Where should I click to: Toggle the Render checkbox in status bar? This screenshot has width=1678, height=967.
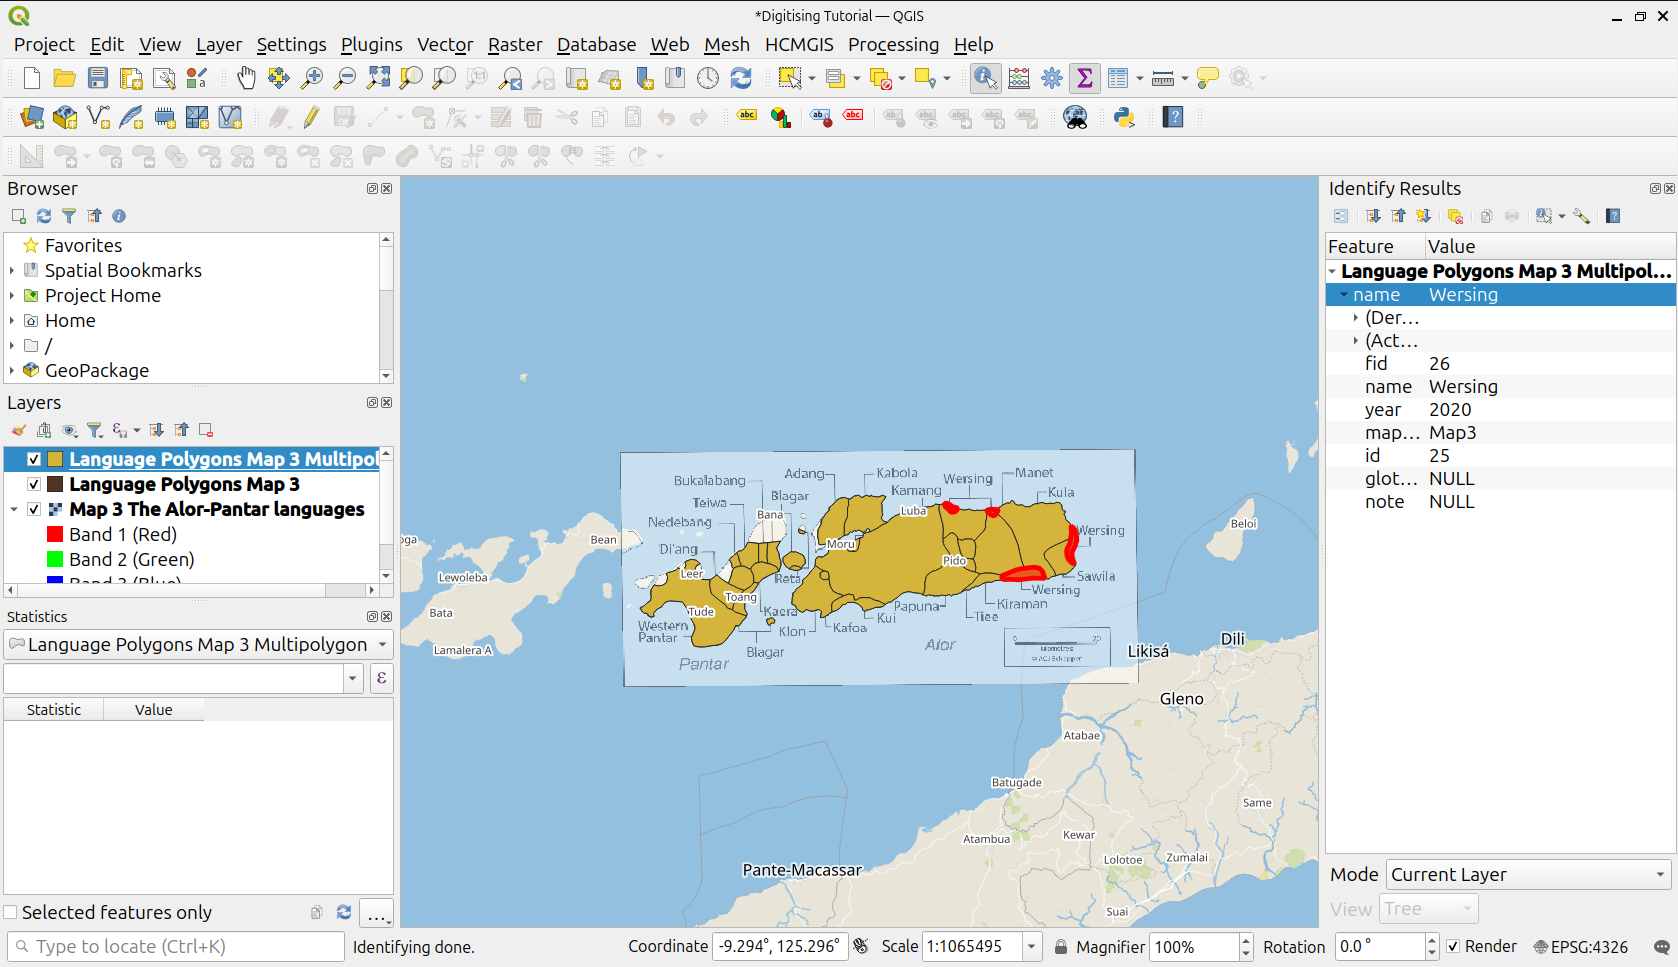pos(1454,946)
